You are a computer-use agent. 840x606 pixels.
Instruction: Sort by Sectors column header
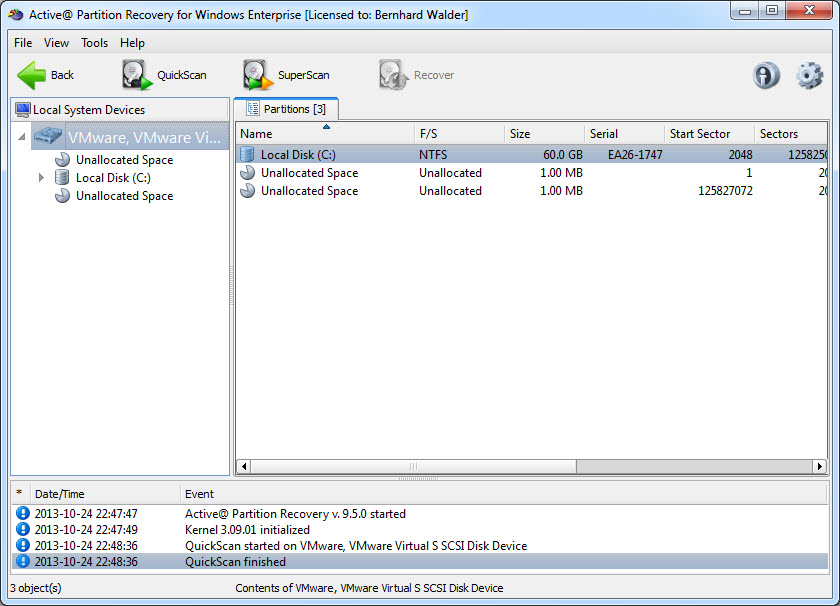point(791,133)
